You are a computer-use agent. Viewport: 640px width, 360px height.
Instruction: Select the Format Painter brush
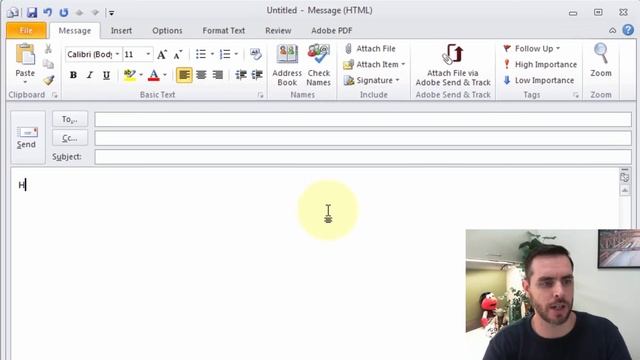click(48, 80)
